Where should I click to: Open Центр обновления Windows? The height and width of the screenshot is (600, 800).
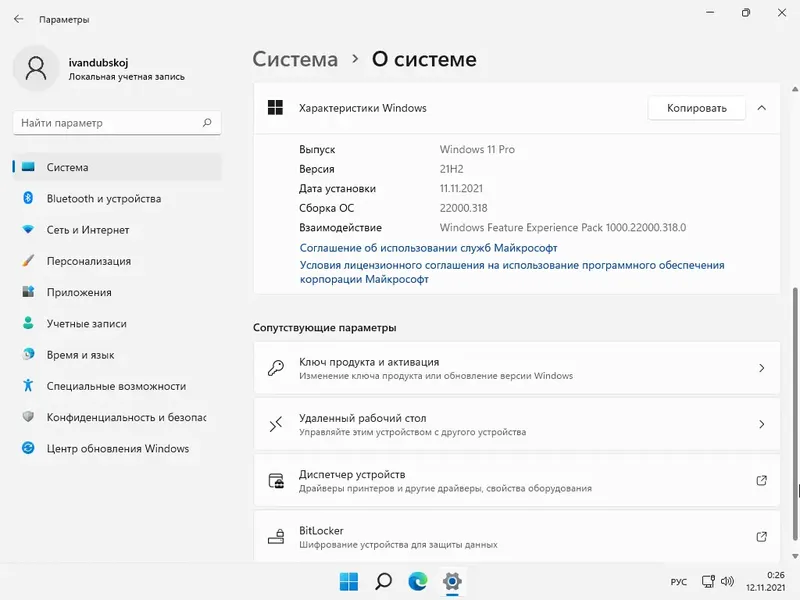117,448
